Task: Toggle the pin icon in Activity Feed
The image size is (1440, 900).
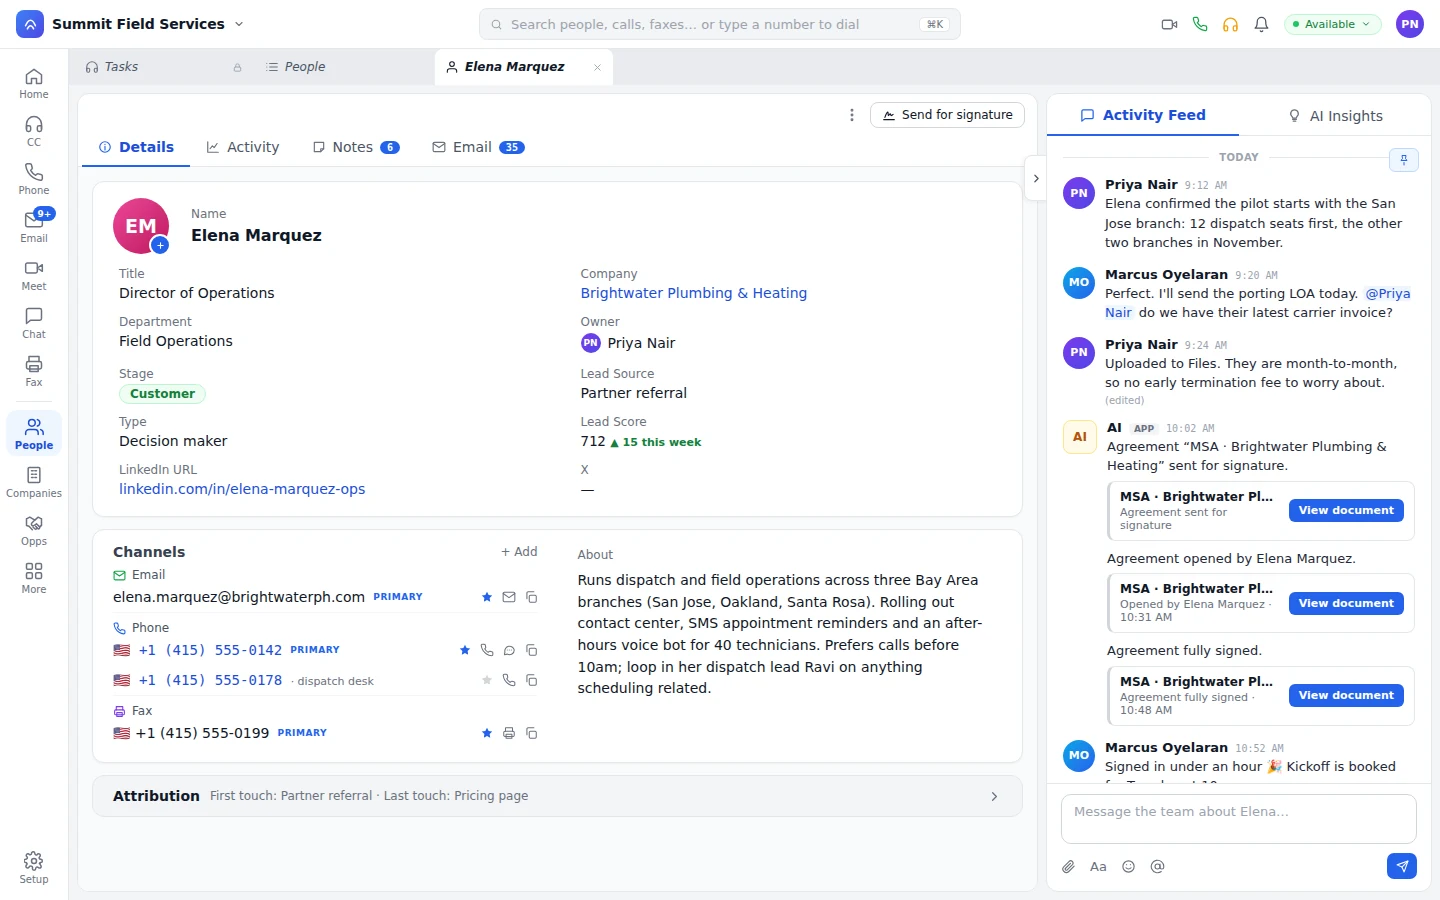Action: (x=1404, y=160)
